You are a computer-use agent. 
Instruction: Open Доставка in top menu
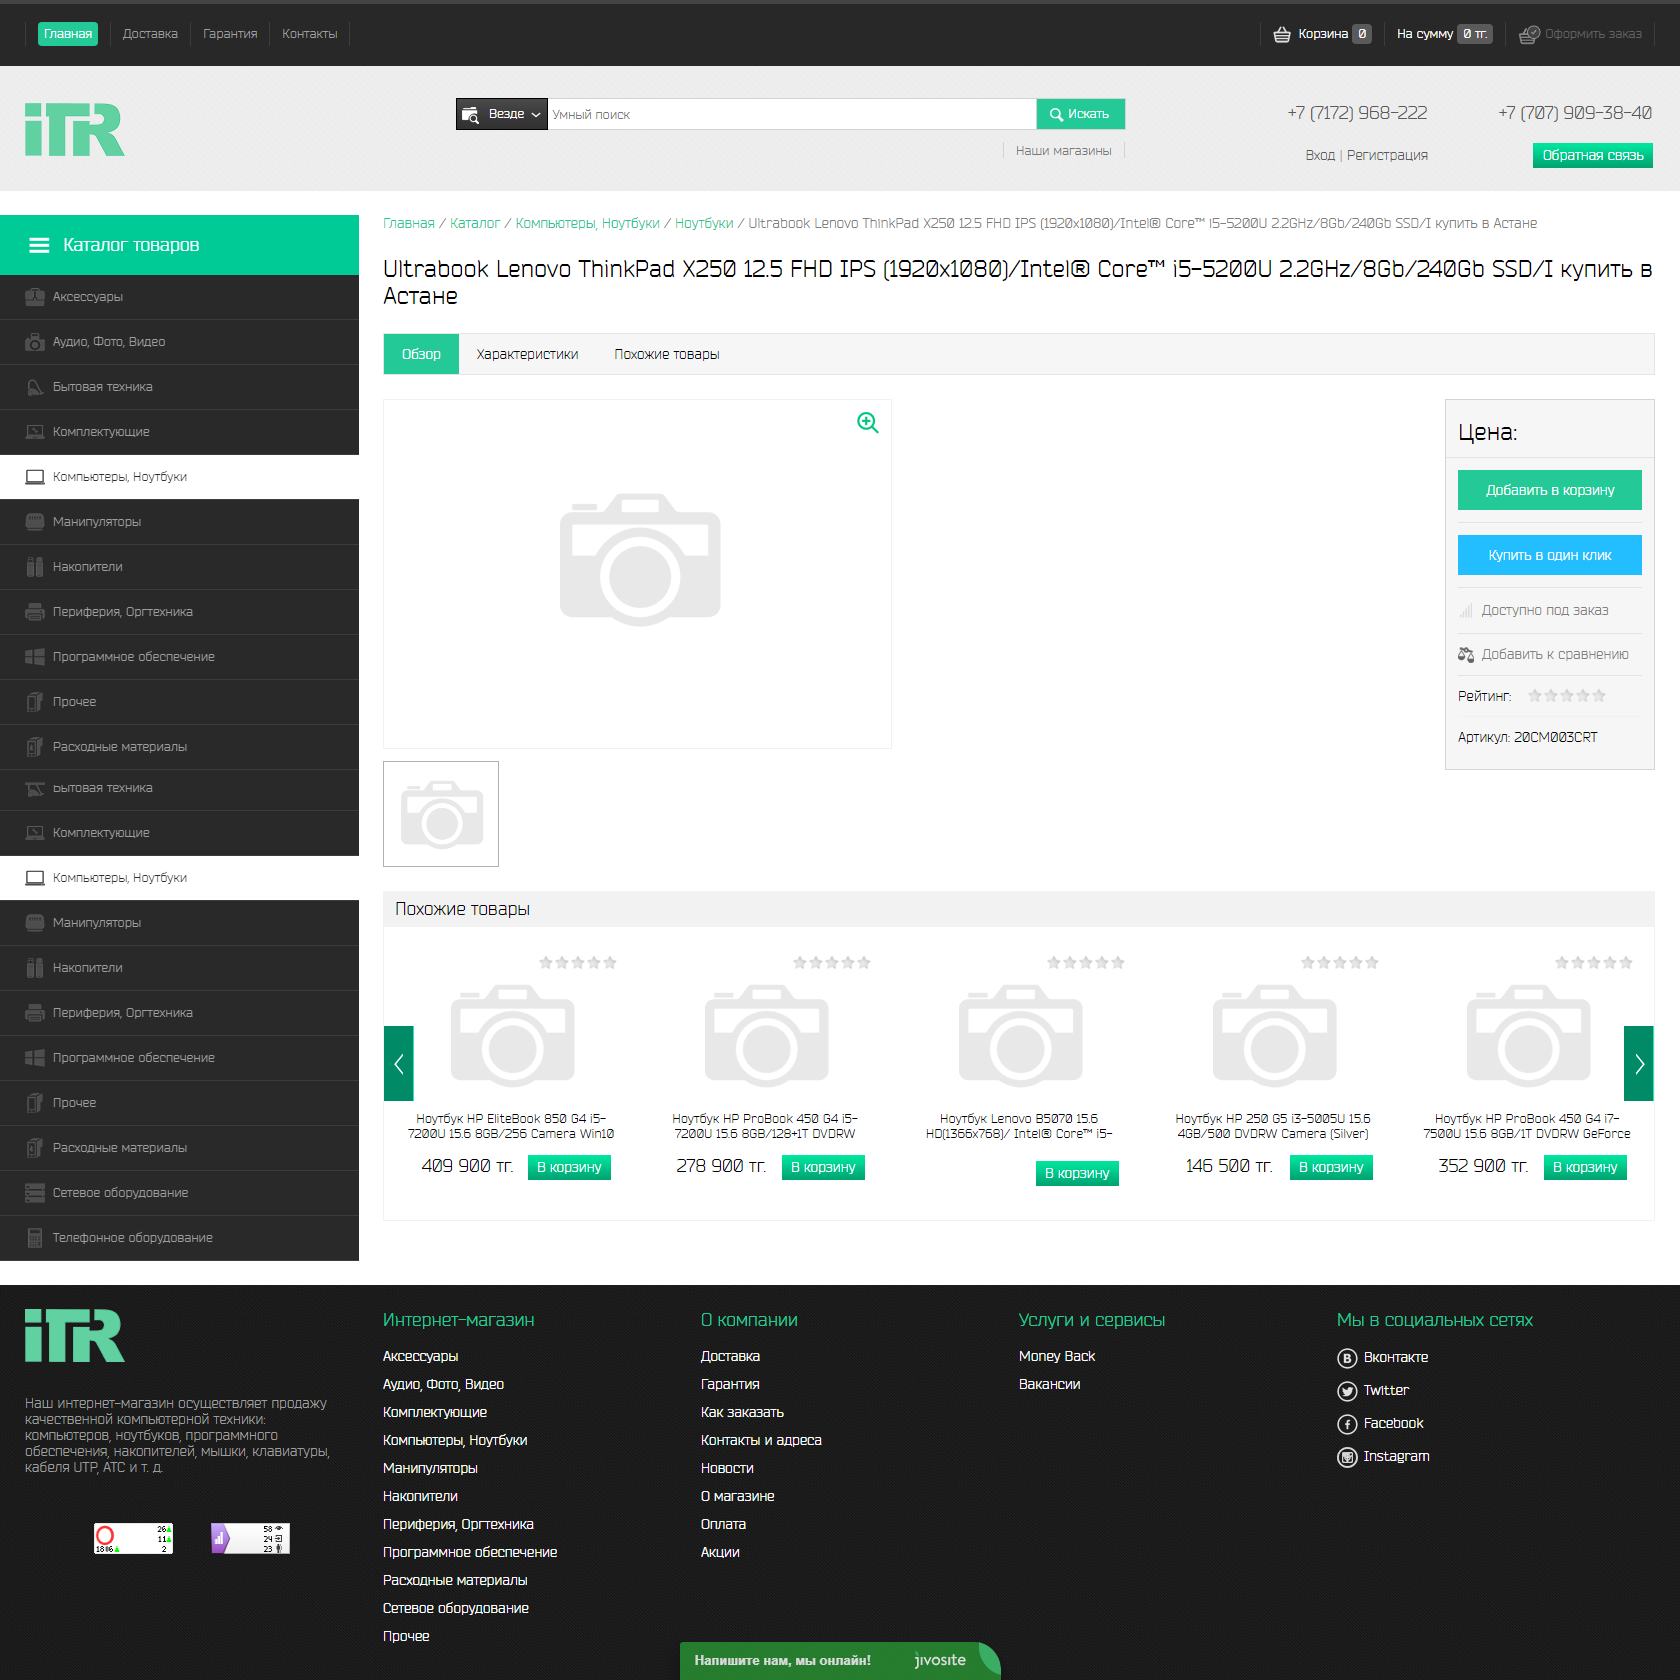click(x=150, y=34)
